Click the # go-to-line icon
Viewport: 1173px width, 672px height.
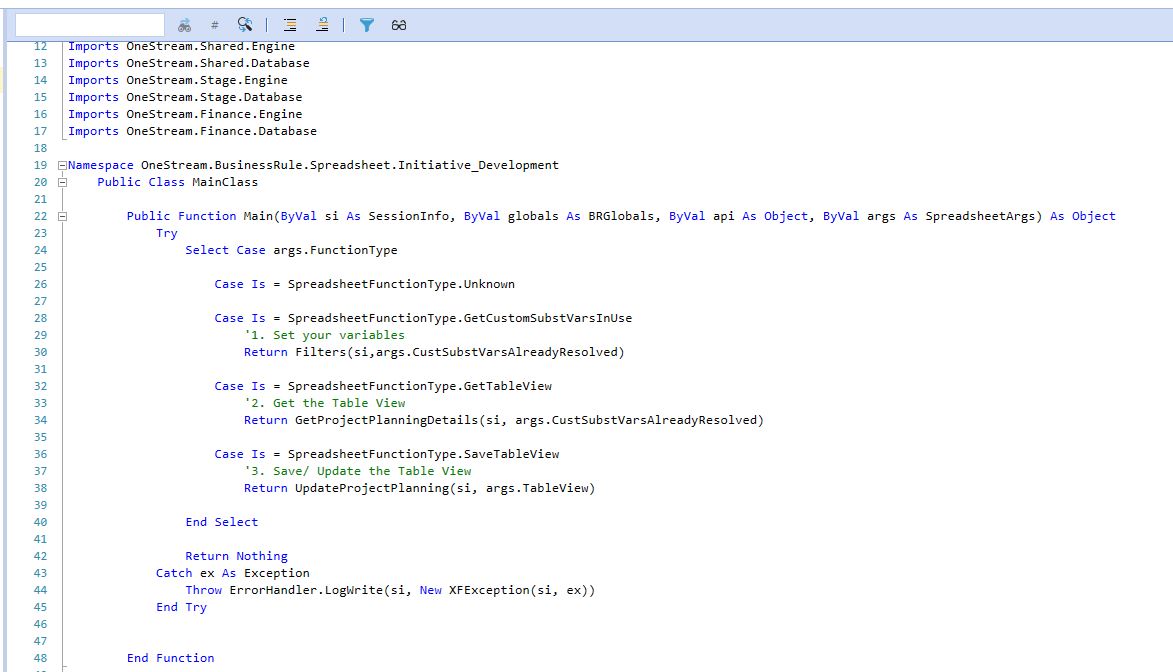click(x=213, y=25)
